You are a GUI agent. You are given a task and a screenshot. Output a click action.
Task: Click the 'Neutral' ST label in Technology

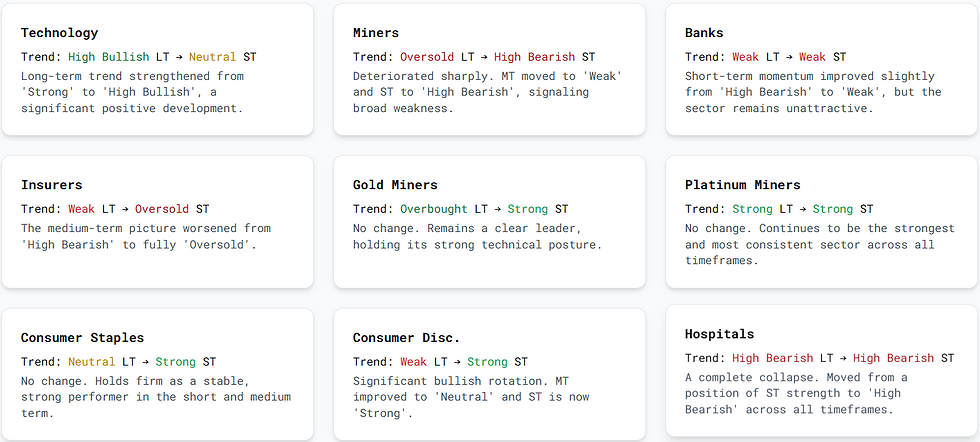pyautogui.click(x=213, y=57)
